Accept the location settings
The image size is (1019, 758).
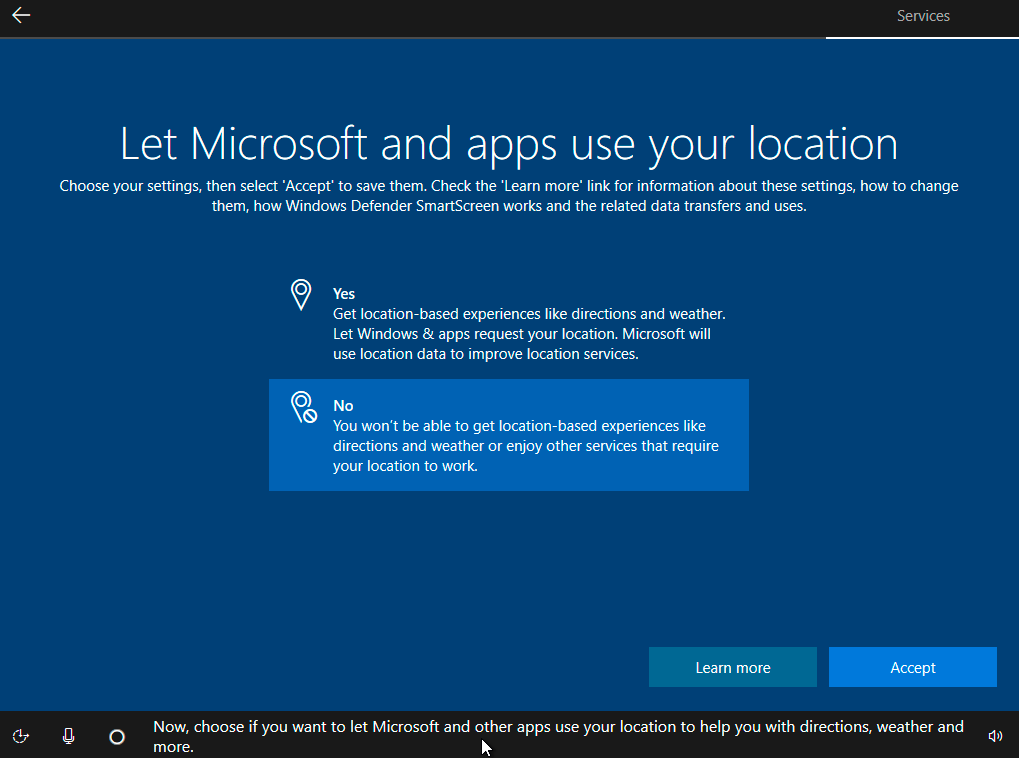[912, 667]
